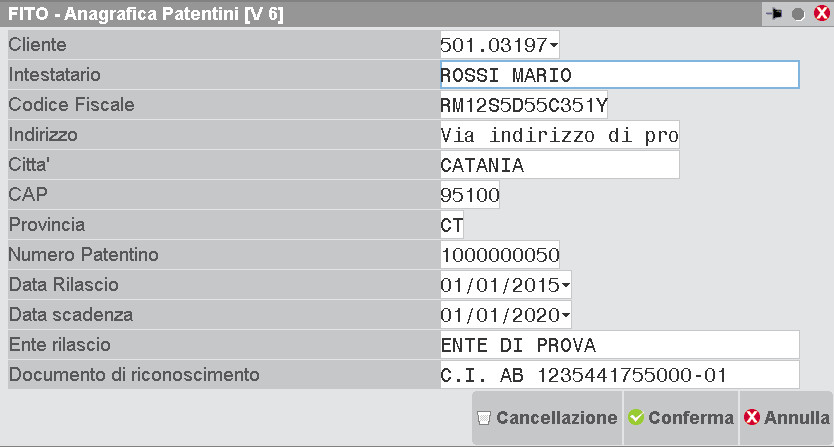This screenshot has width=834, height=447.
Task: Click the CAP field showing 95100
Action: tap(470, 195)
